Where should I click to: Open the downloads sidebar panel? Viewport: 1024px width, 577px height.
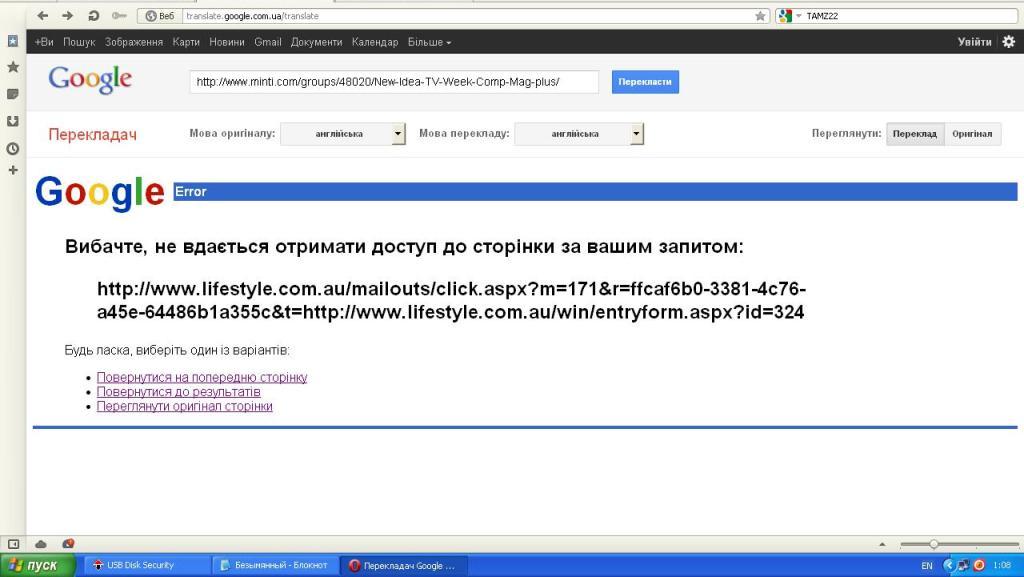tap(13, 121)
